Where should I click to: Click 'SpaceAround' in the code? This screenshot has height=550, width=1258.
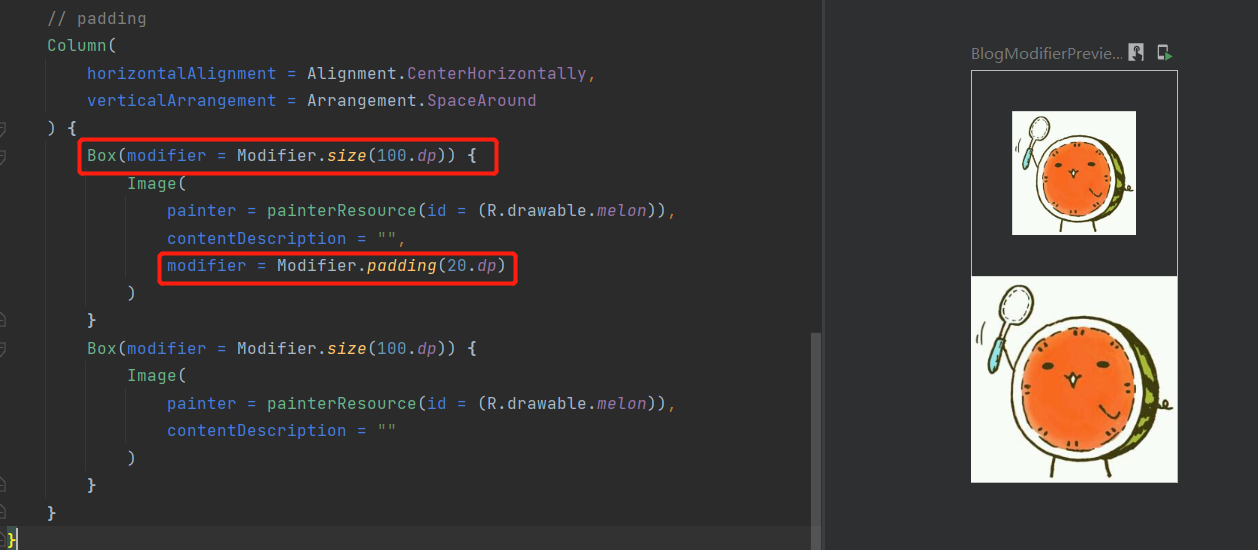click(482, 100)
